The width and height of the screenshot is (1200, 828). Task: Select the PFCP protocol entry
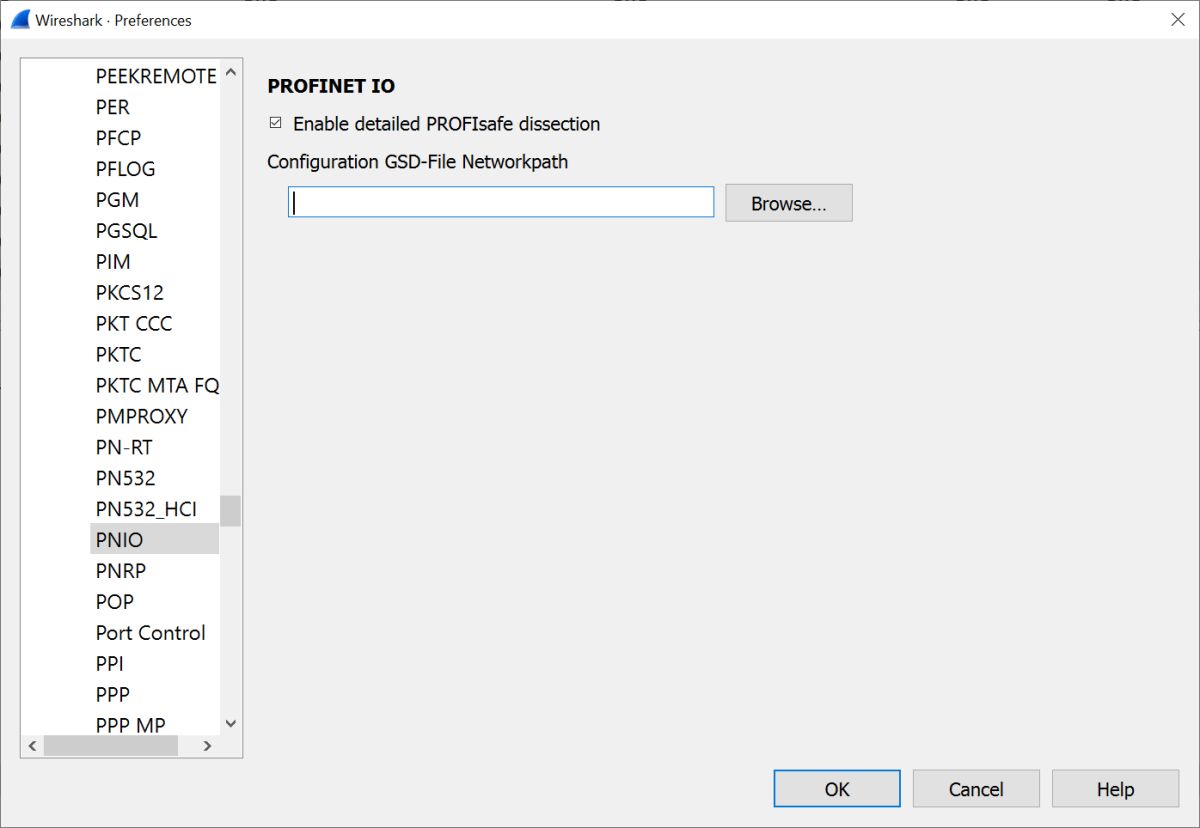118,138
